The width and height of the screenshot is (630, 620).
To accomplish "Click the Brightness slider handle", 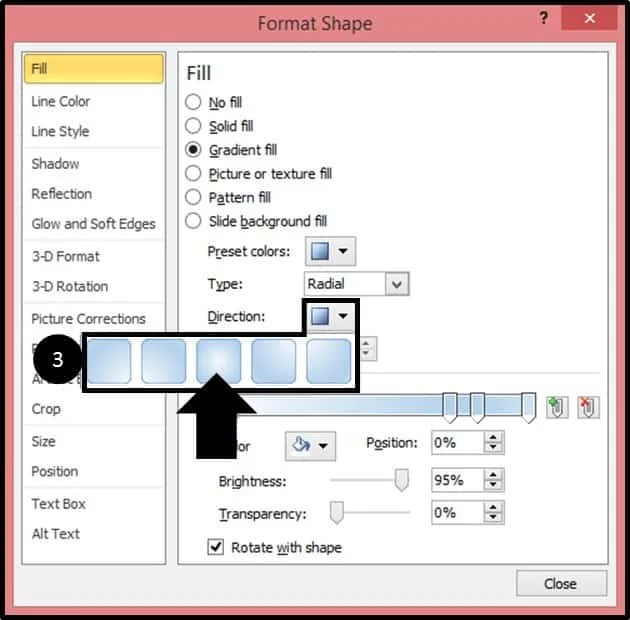I will (x=401, y=480).
